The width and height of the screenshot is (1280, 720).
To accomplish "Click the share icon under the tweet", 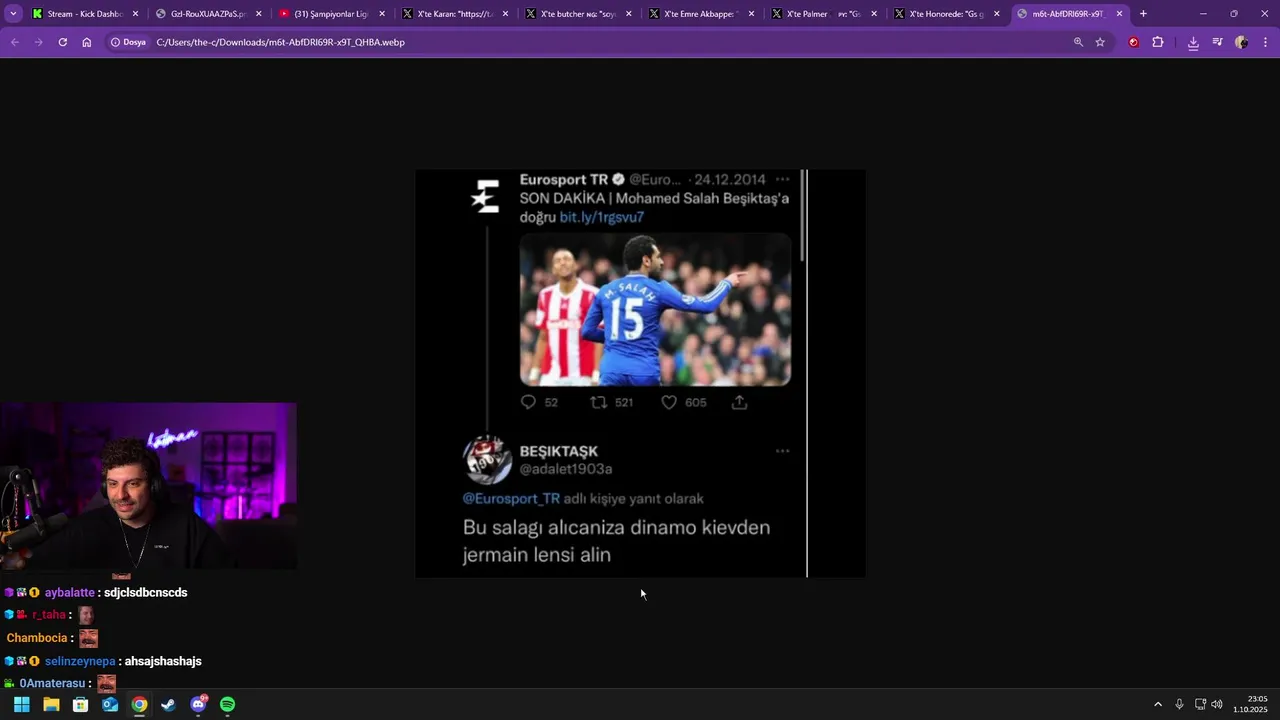I will [739, 402].
